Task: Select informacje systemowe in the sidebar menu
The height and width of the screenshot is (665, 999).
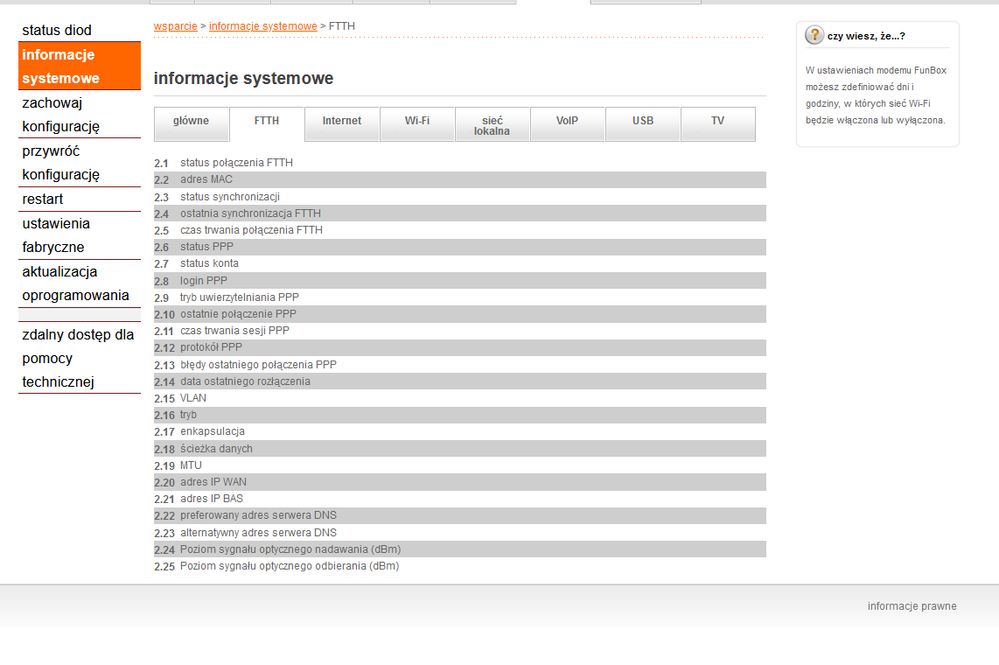Action: point(60,66)
